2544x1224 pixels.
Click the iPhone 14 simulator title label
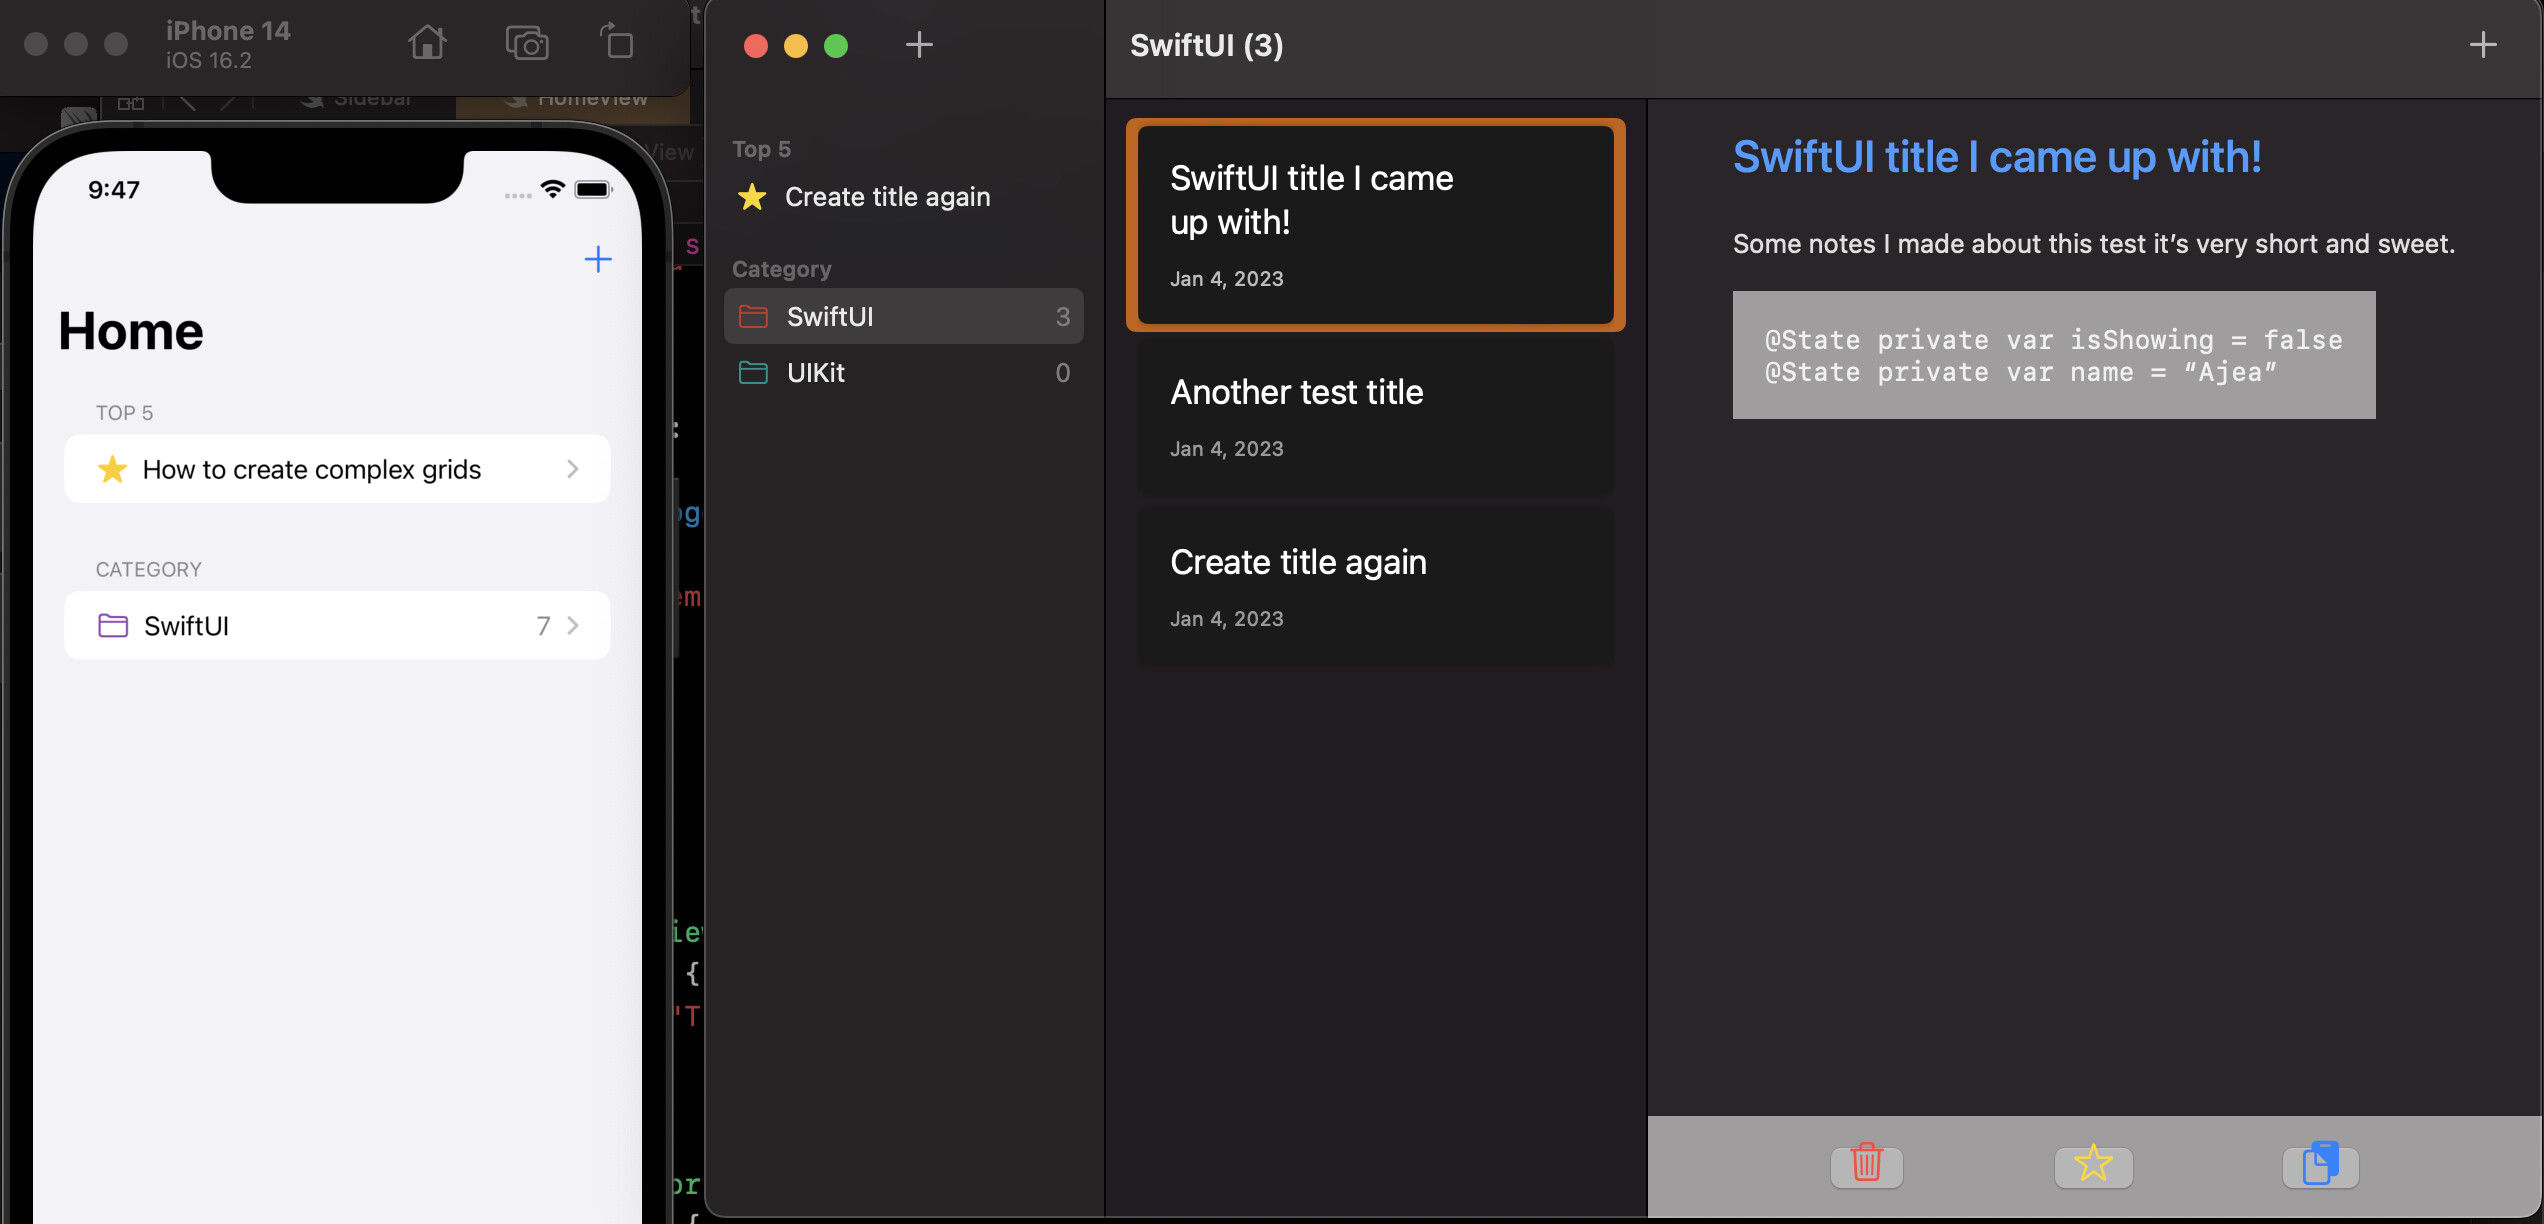pyautogui.click(x=228, y=31)
